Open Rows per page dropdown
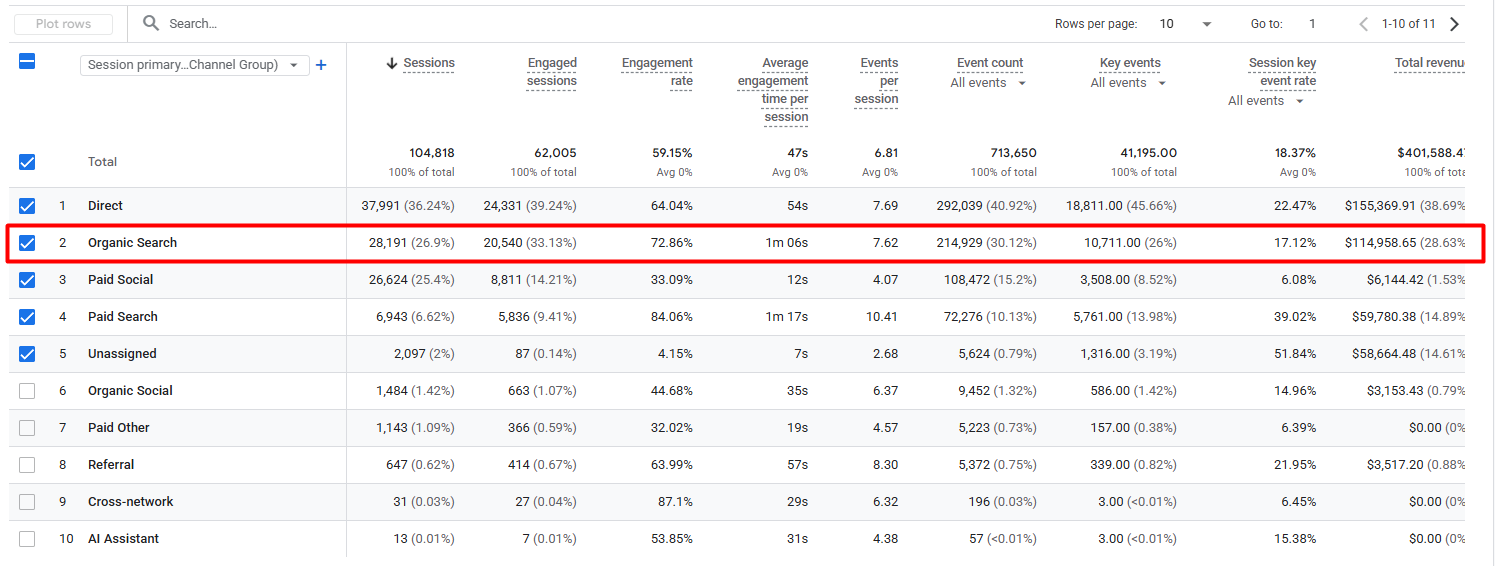 click(1185, 24)
